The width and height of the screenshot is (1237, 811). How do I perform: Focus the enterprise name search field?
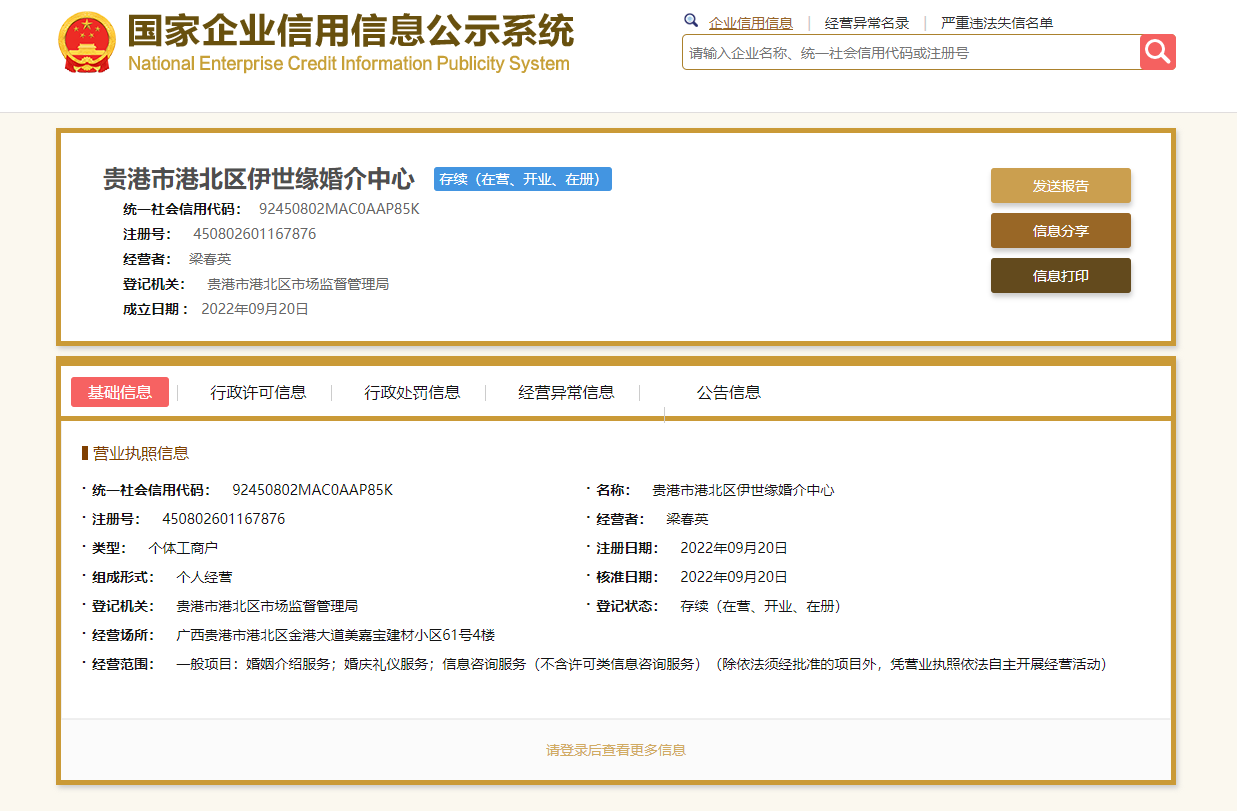coord(911,52)
